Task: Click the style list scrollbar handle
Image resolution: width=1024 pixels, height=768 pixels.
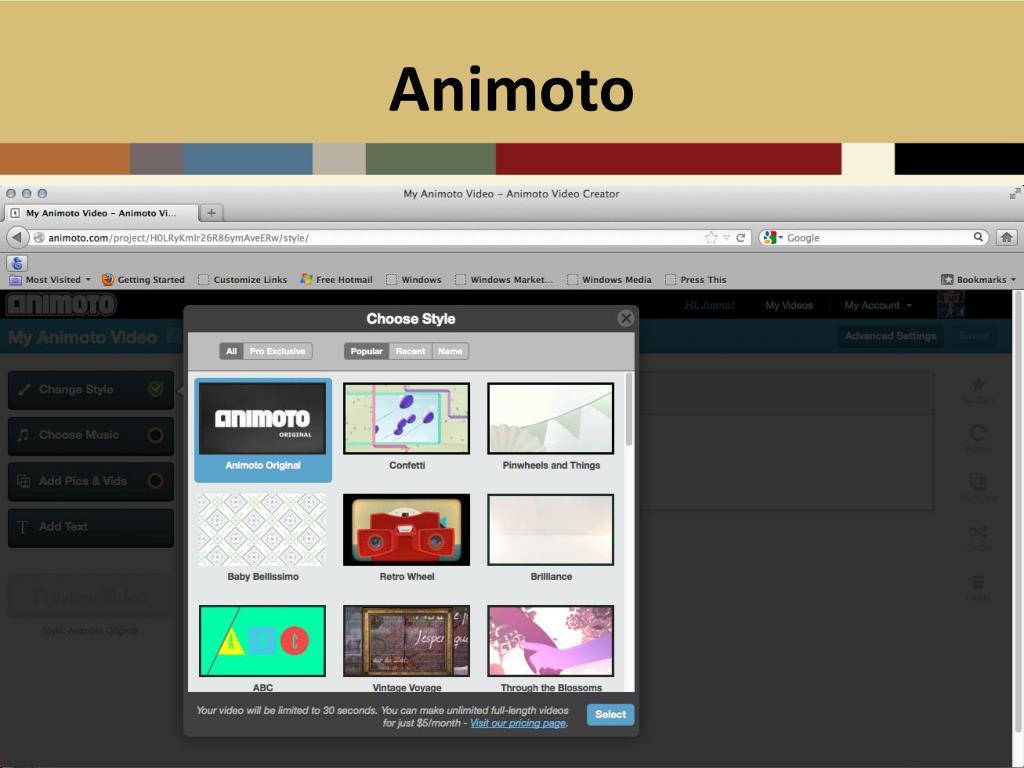Action: (629, 409)
